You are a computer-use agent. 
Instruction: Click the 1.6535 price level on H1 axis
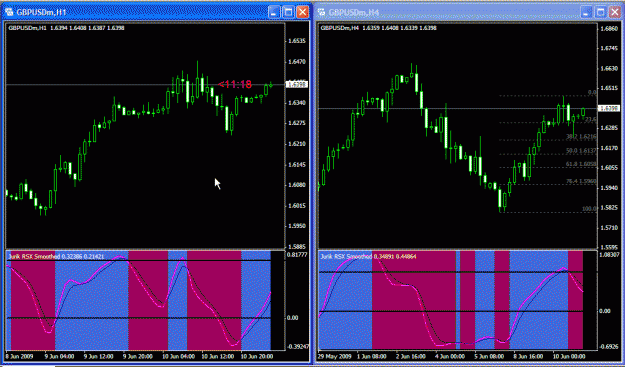(297, 41)
